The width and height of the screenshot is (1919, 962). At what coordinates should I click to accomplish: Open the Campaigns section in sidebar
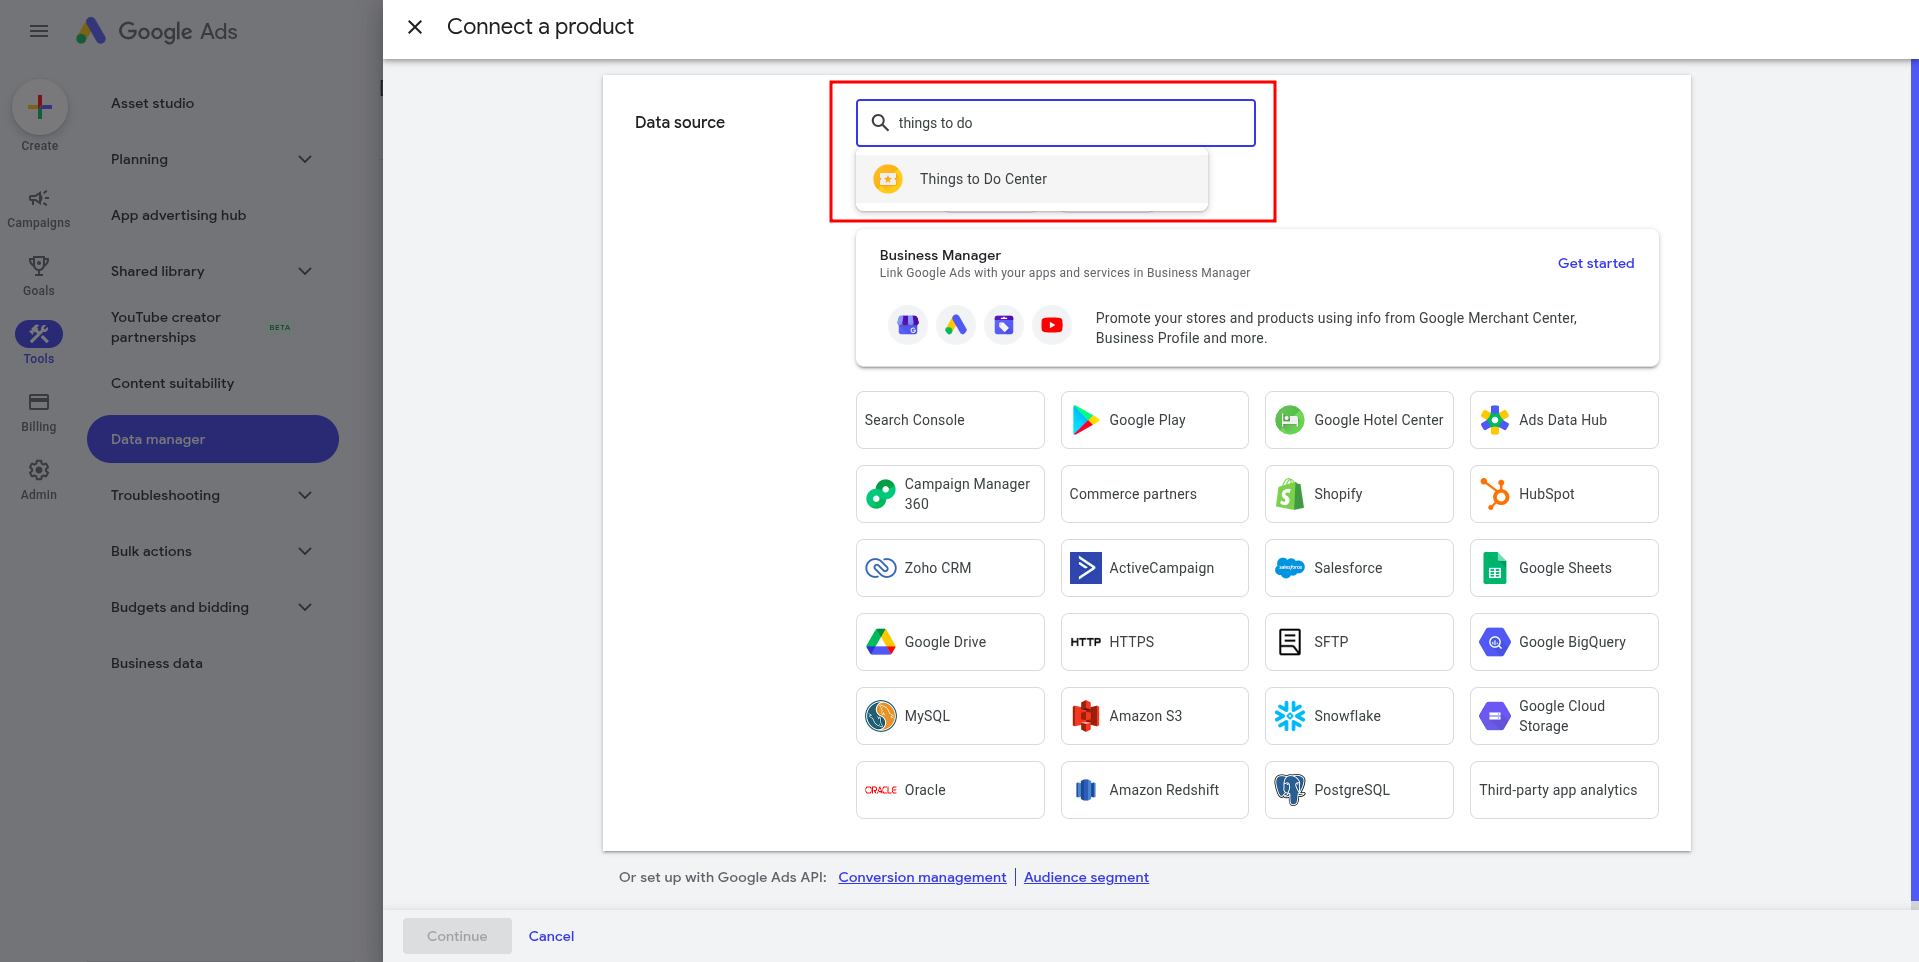[x=39, y=208]
